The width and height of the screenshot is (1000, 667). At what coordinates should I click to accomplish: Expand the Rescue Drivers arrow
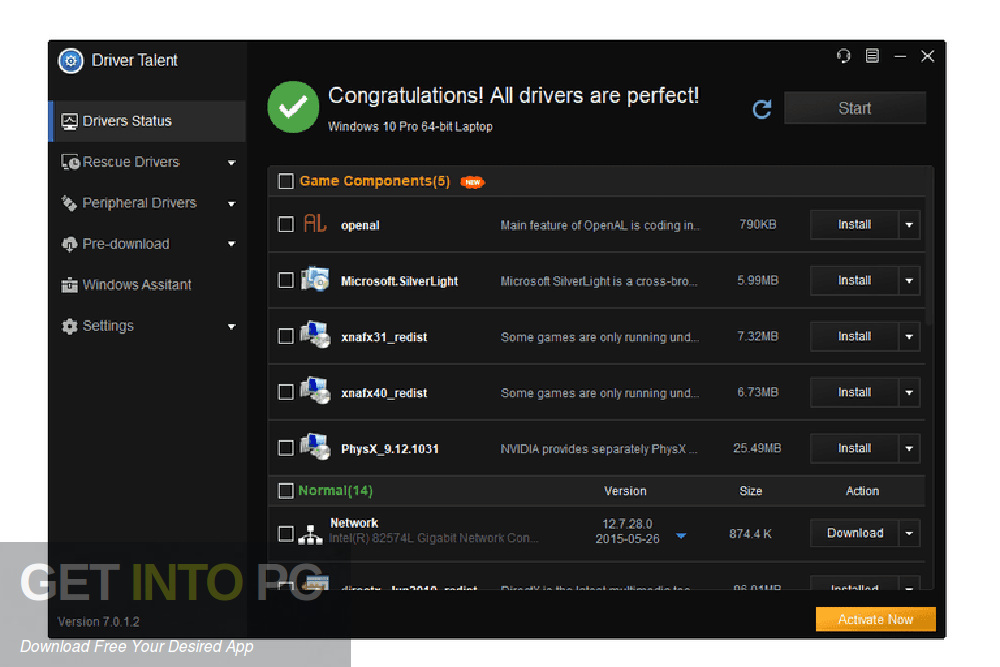click(x=232, y=163)
